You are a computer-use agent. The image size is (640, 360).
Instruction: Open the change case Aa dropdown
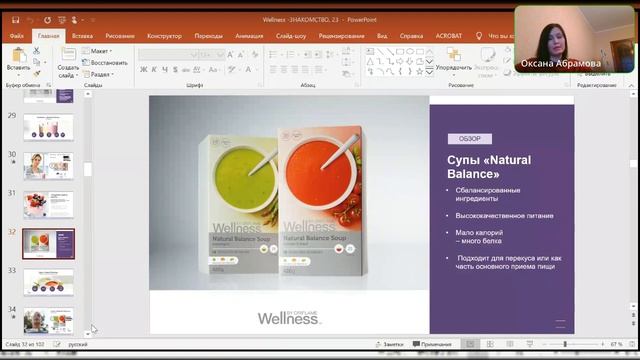(213, 70)
